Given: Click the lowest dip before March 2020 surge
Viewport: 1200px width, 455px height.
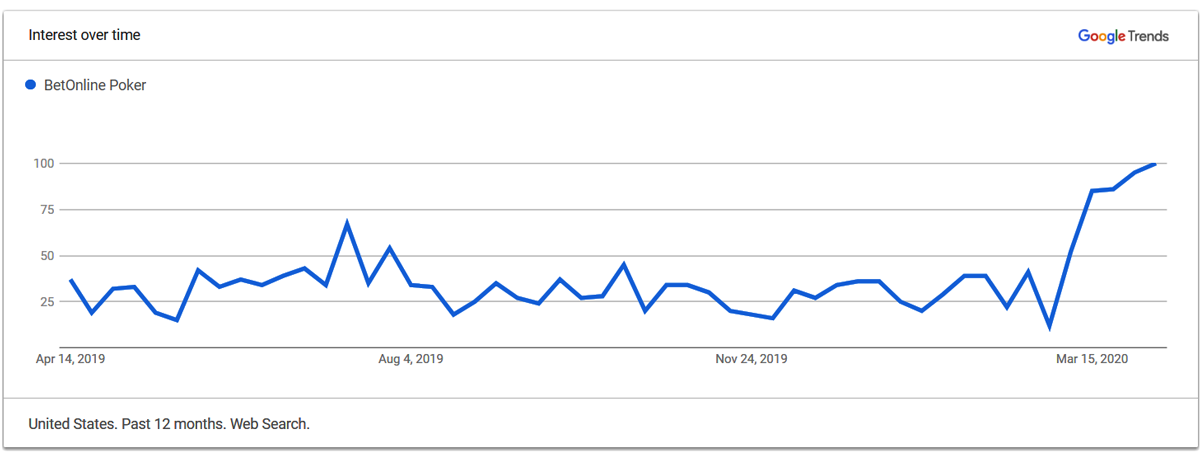Looking at the screenshot, I should 1049,327.
